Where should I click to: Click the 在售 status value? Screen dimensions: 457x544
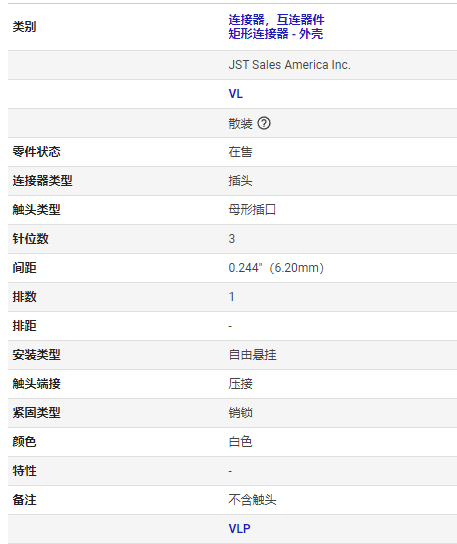pyautogui.click(x=240, y=152)
